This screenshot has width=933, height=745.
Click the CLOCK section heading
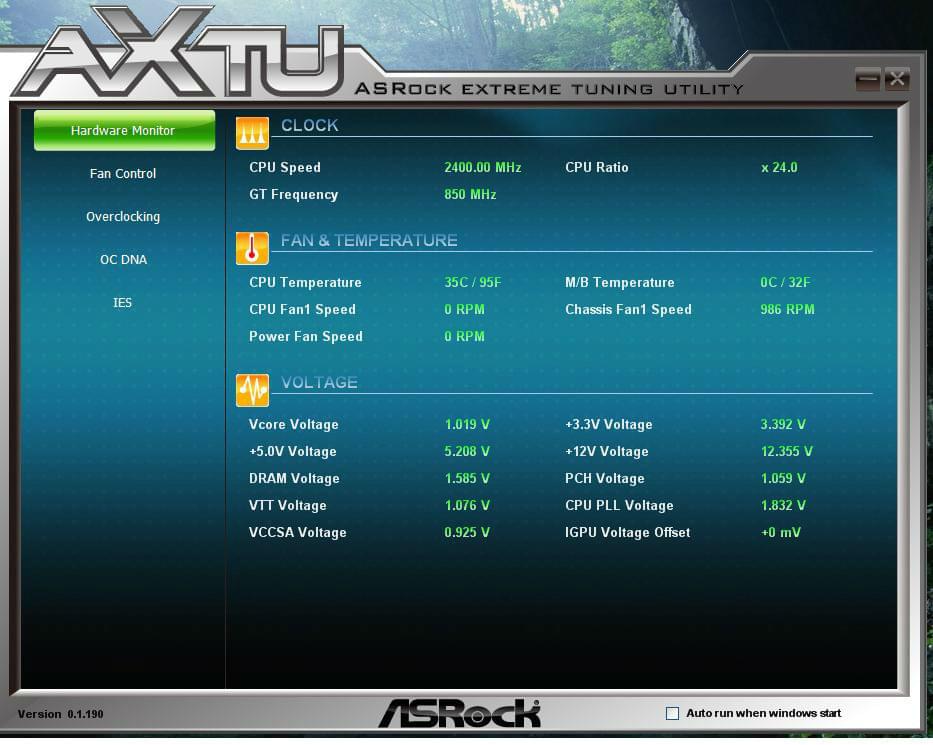[x=309, y=125]
